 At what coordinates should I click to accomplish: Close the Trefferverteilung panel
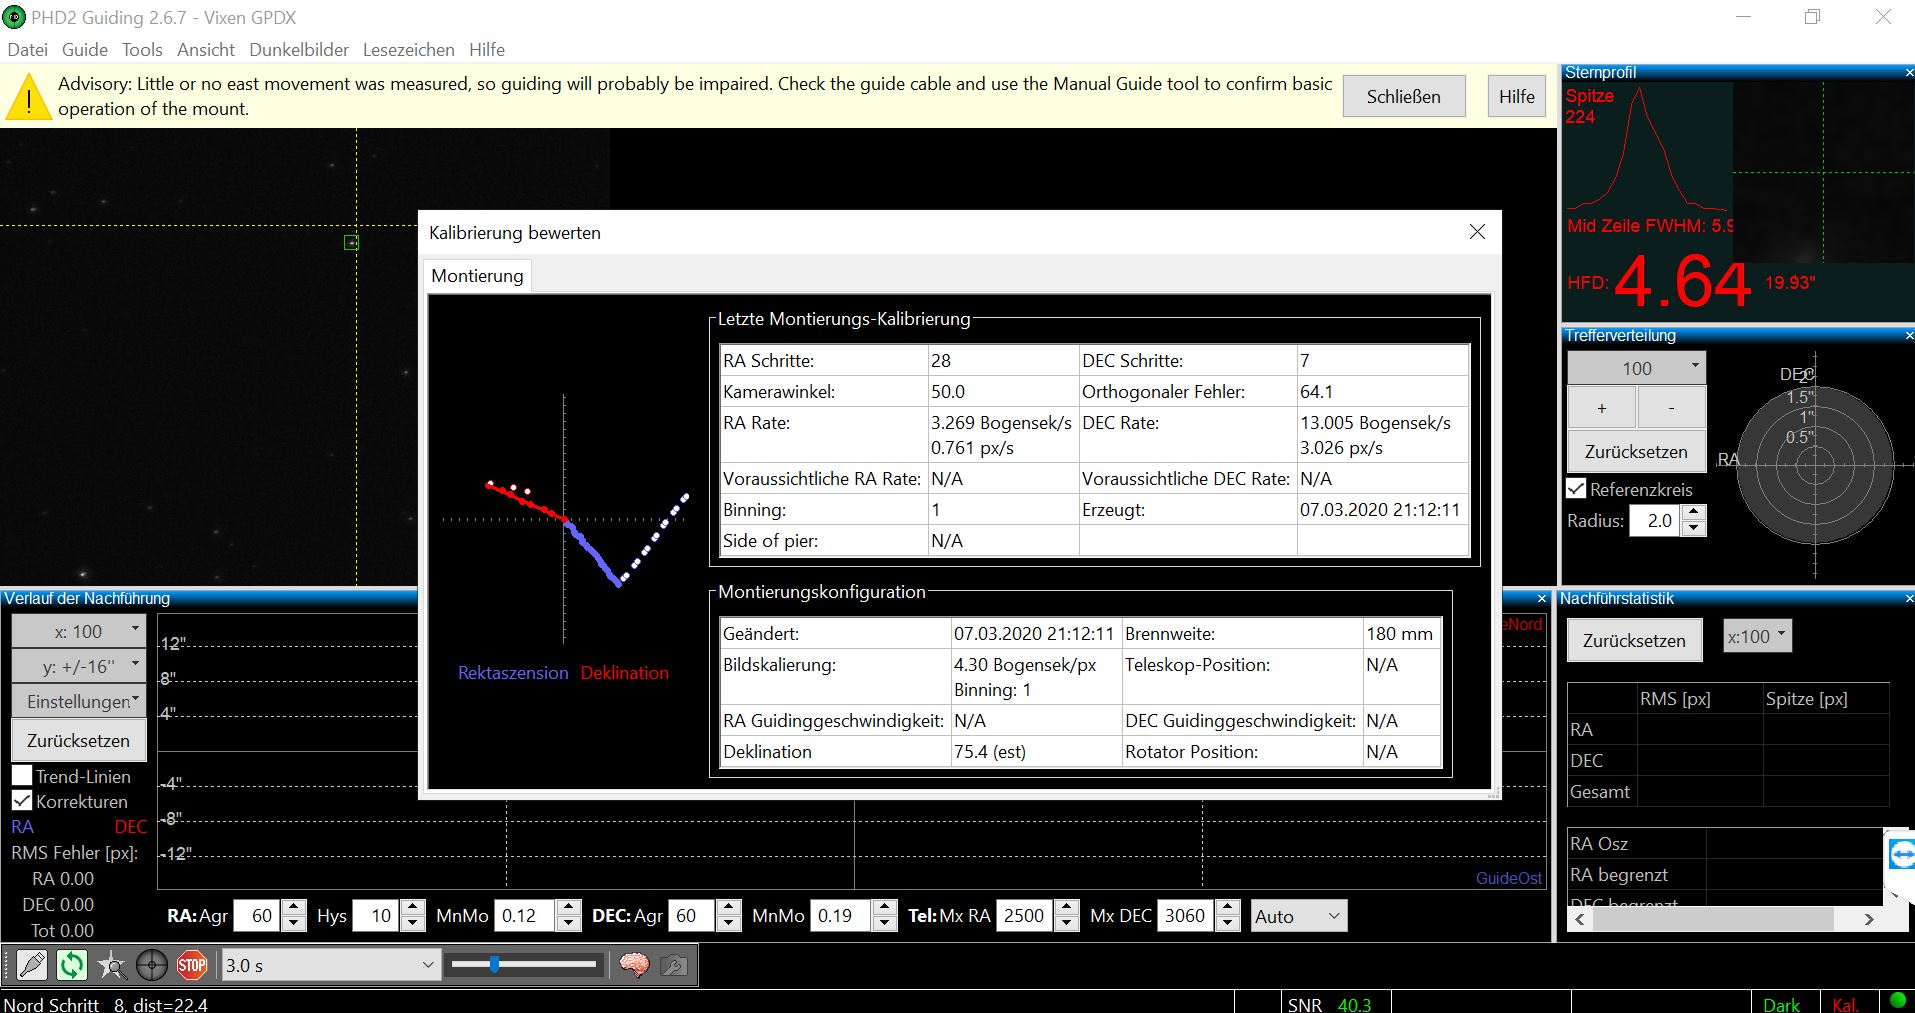[1908, 336]
